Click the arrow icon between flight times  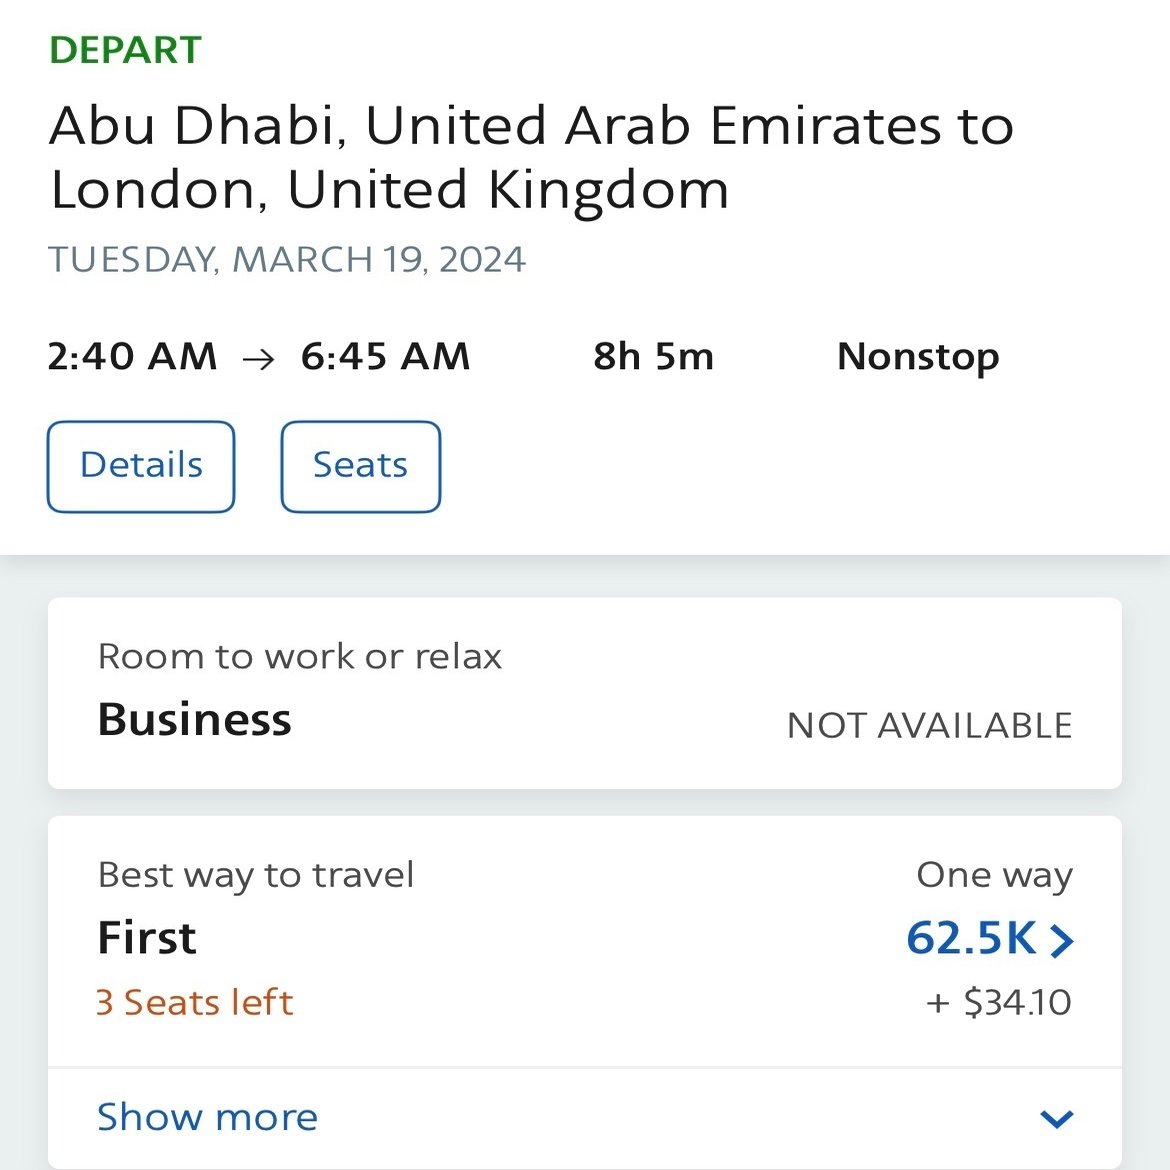tap(258, 359)
